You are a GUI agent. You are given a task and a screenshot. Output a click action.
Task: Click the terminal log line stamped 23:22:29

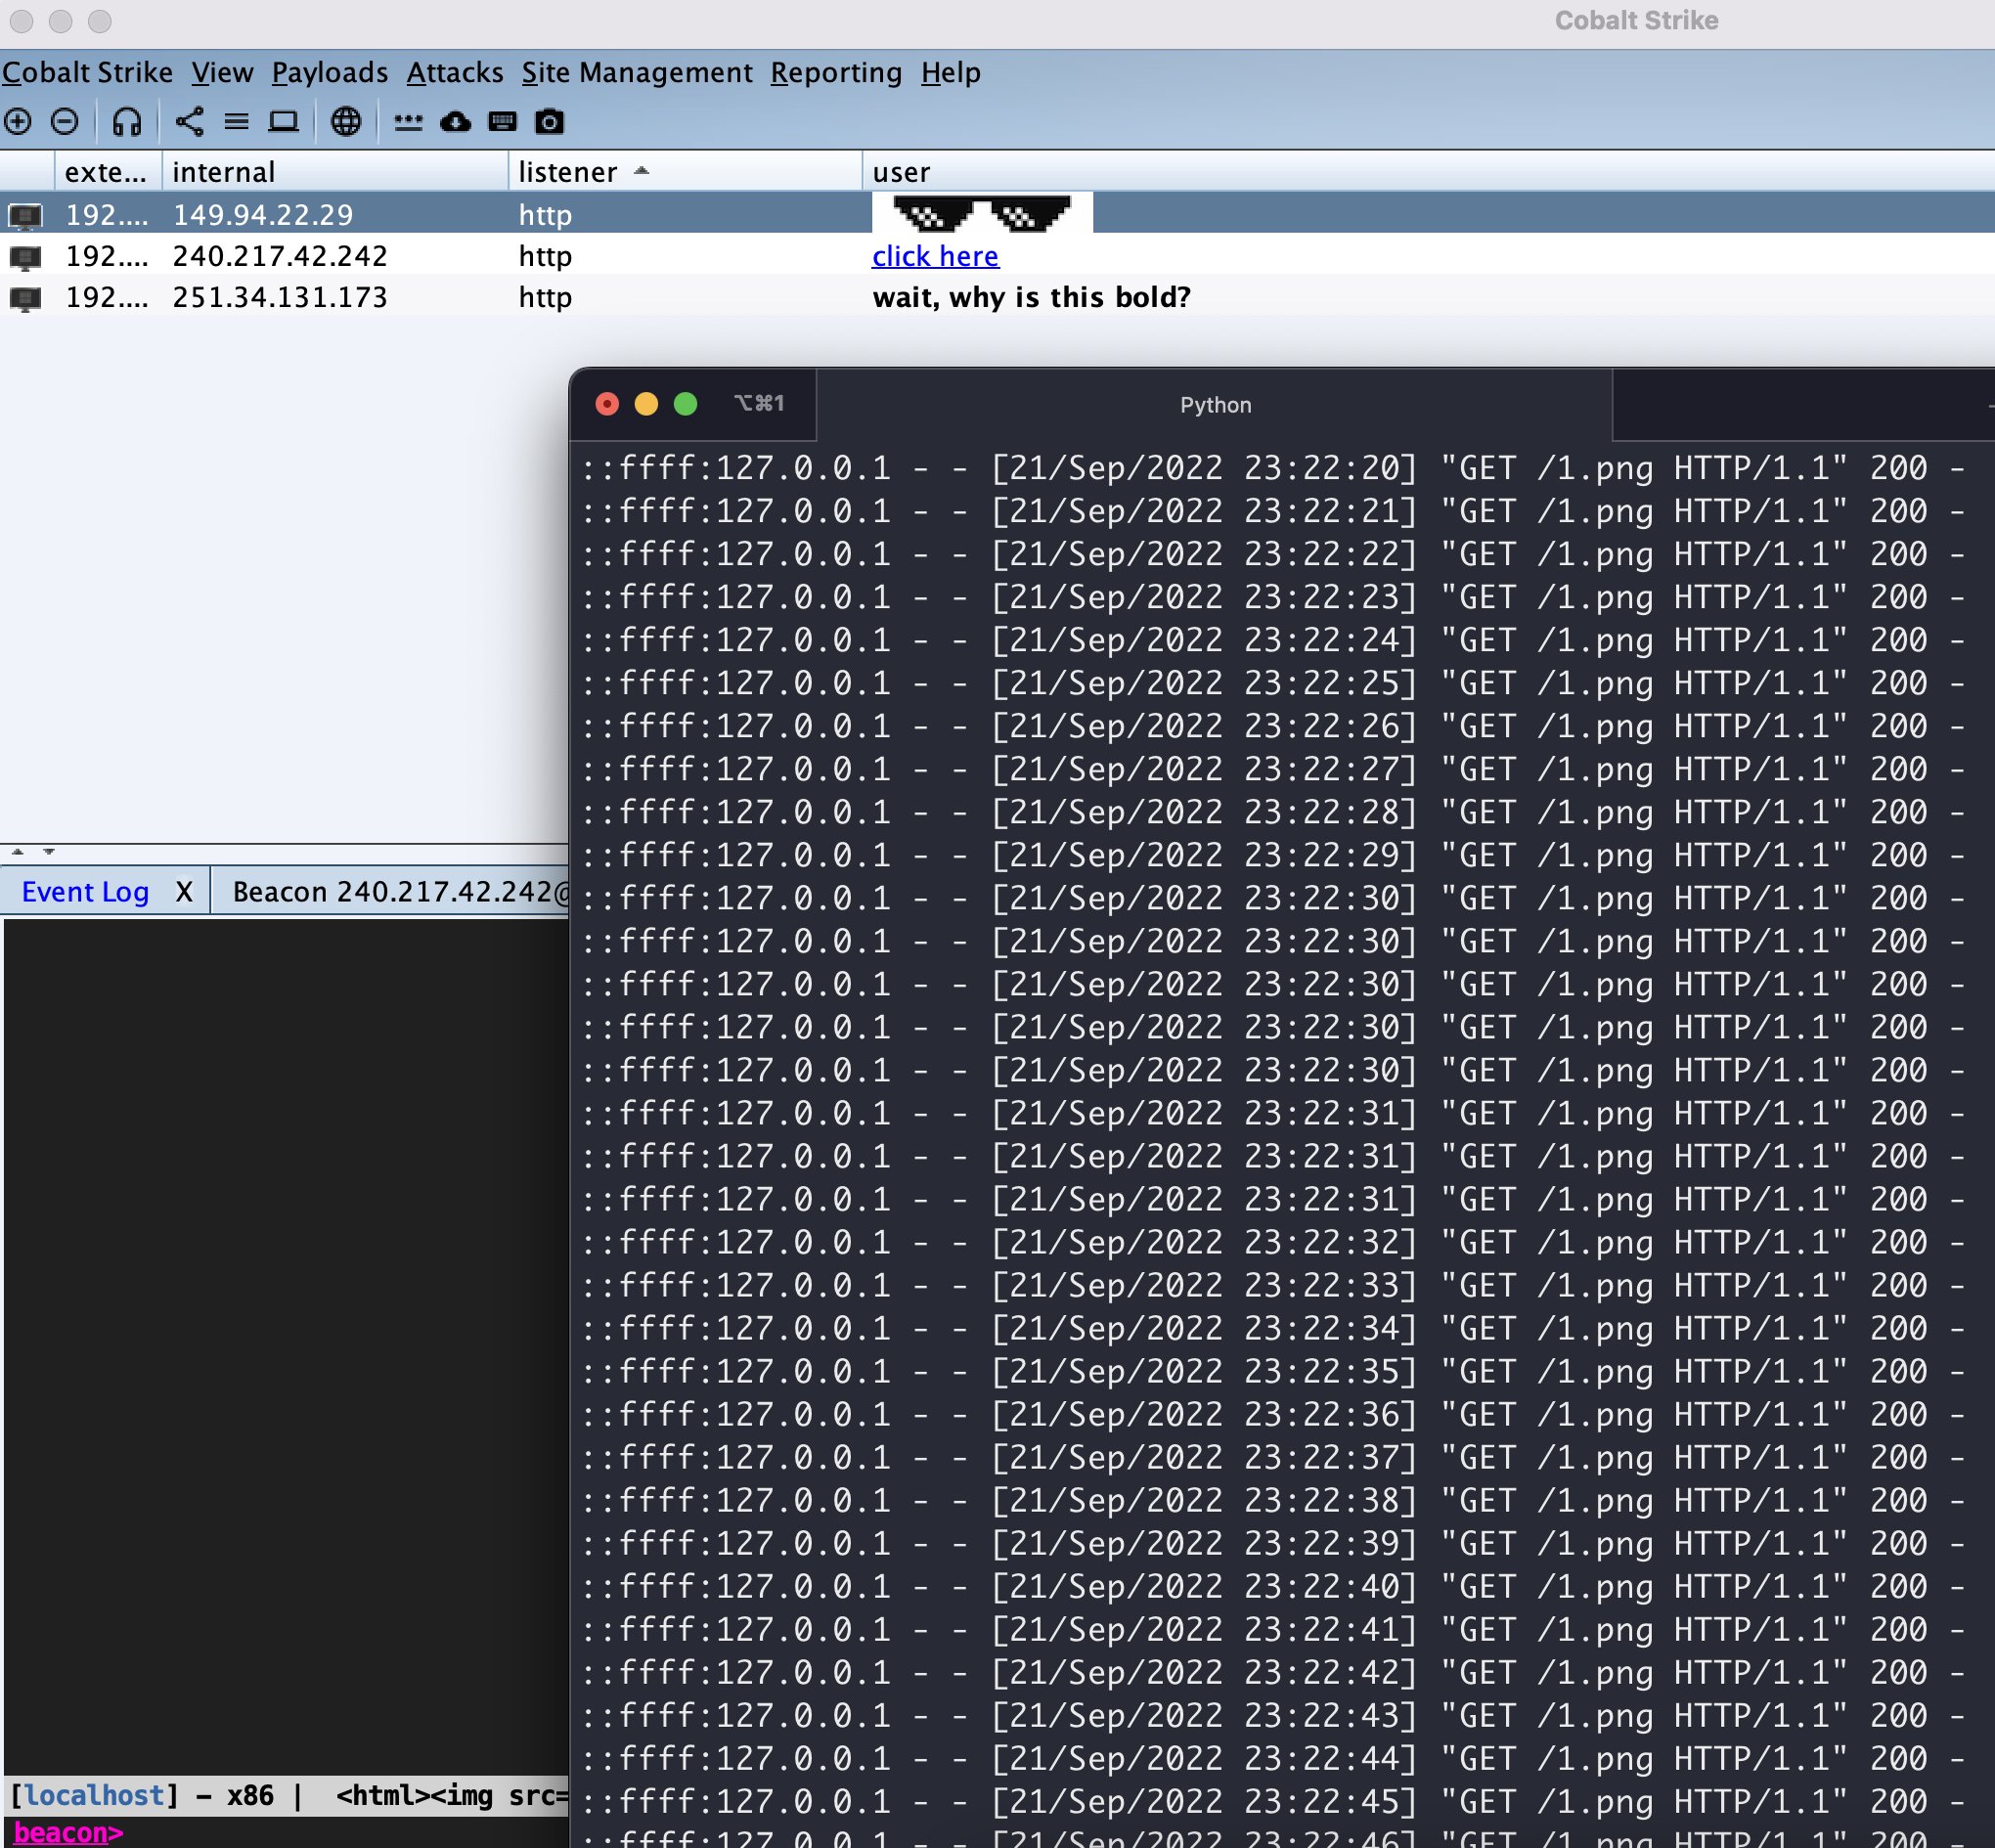click(x=1273, y=855)
